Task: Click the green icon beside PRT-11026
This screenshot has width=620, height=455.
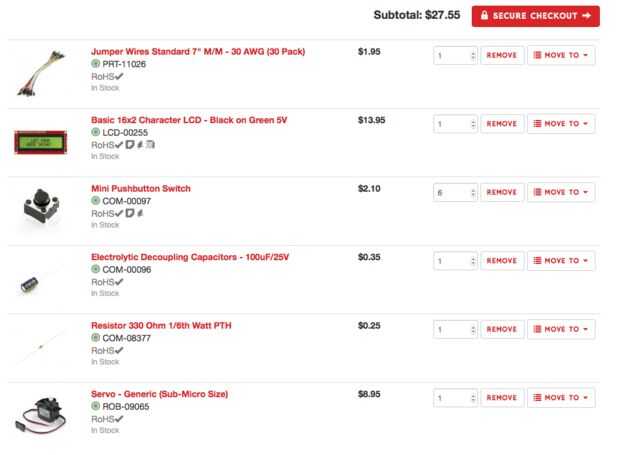Action: (x=95, y=64)
